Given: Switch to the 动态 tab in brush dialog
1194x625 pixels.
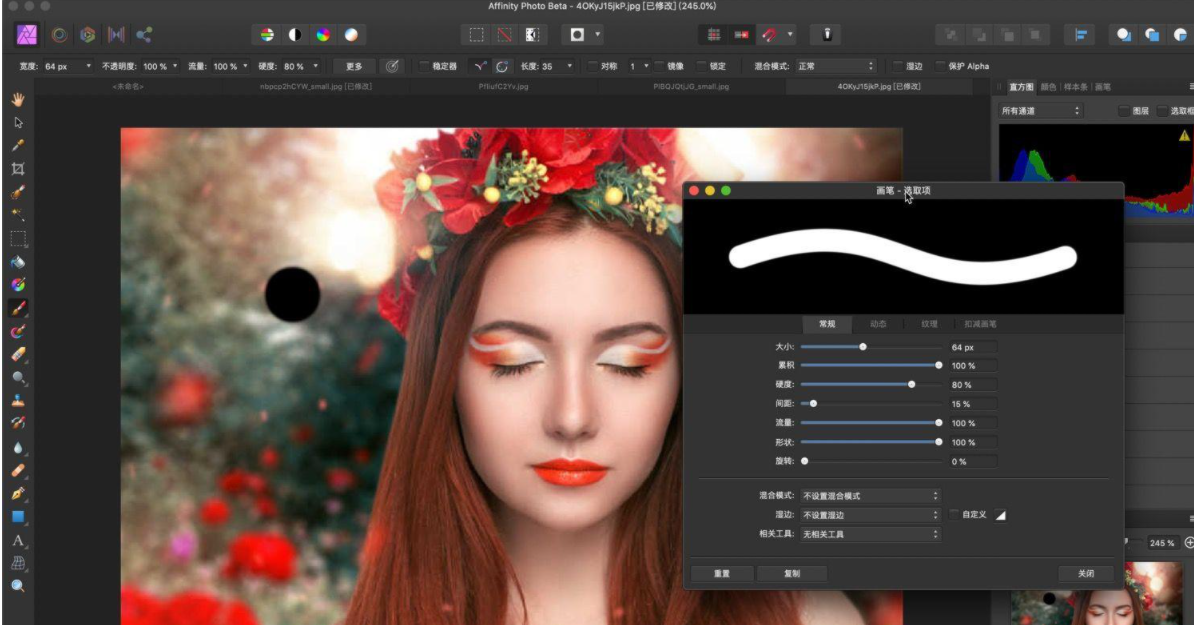Looking at the screenshot, I should 878,324.
